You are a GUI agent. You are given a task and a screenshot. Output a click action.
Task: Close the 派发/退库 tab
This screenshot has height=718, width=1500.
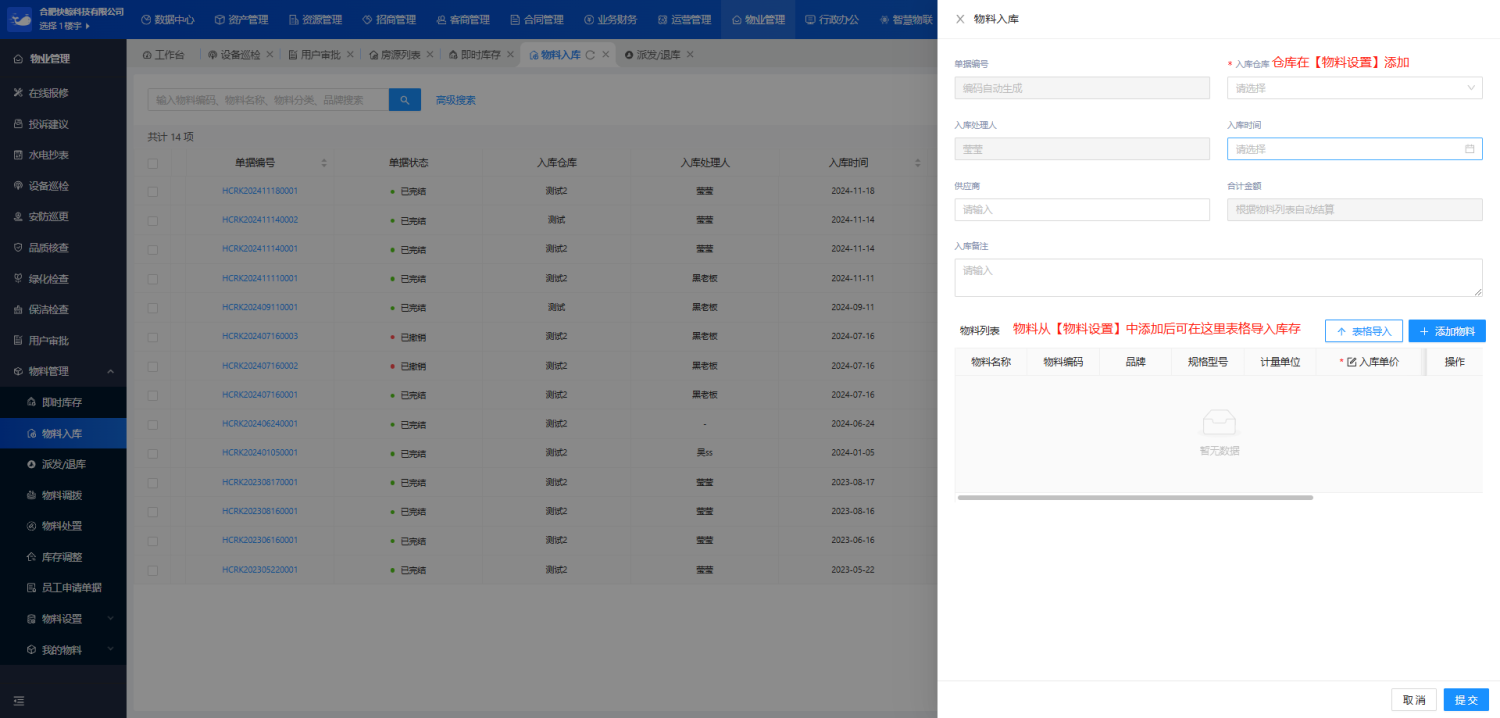[690, 54]
